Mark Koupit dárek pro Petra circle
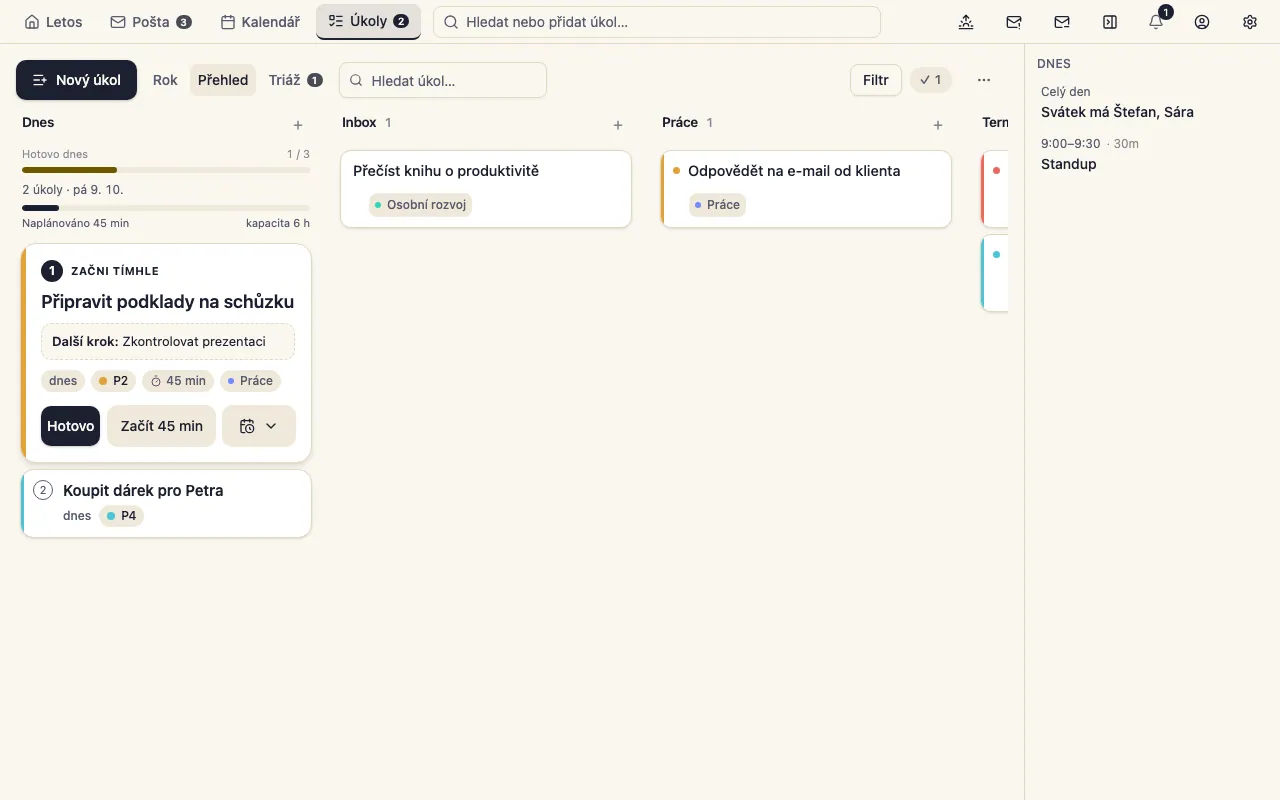This screenshot has width=1280, height=800. pos(43,490)
